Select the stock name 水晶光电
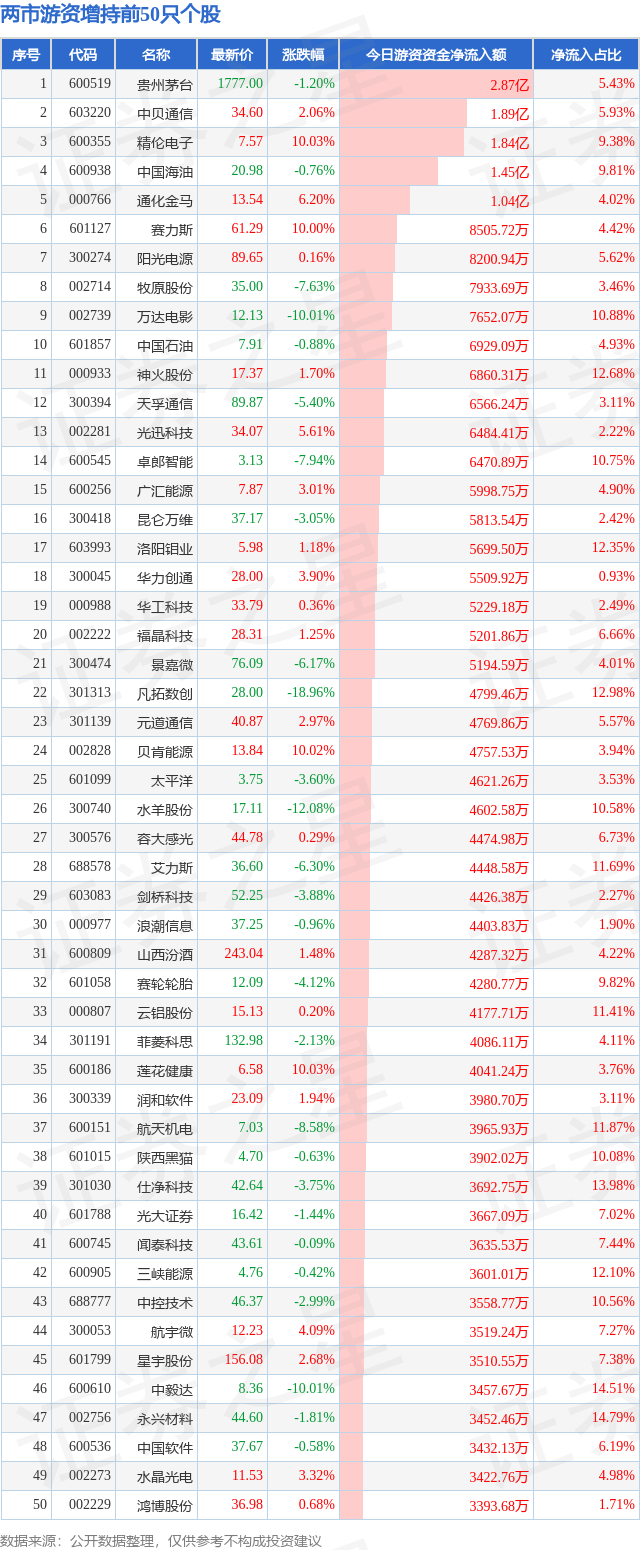The width and height of the screenshot is (640, 1550). (x=166, y=1476)
